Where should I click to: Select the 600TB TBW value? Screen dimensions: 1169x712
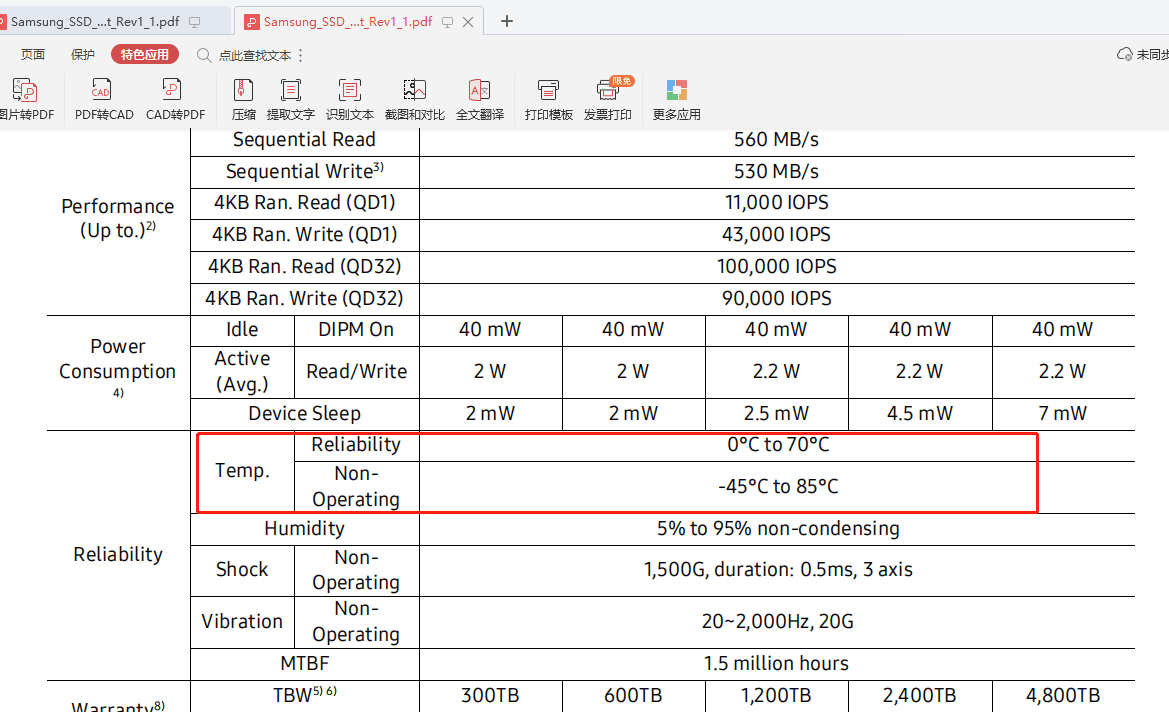(633, 696)
